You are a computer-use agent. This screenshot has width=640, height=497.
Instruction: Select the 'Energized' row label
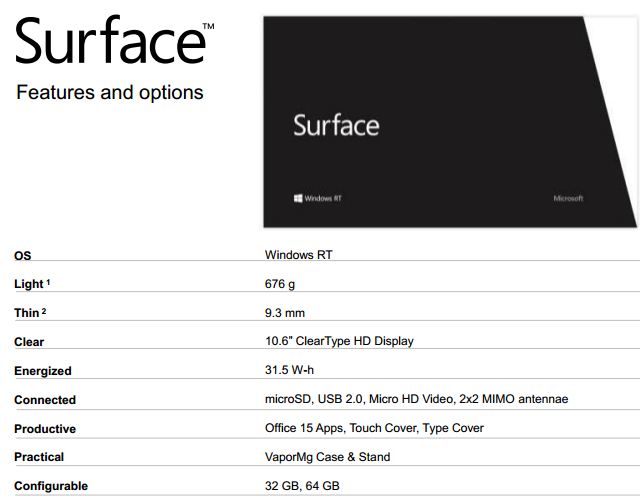point(43,371)
